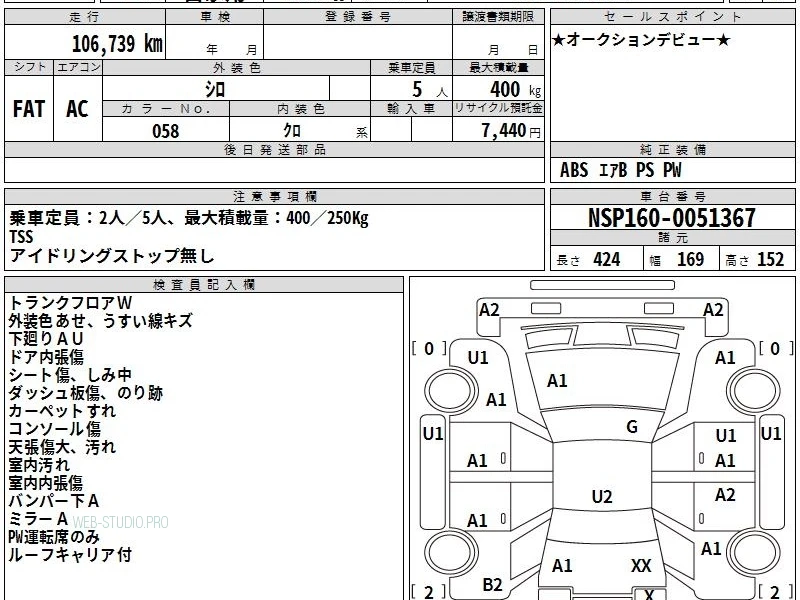Select the height value 152

[x=770, y=260]
